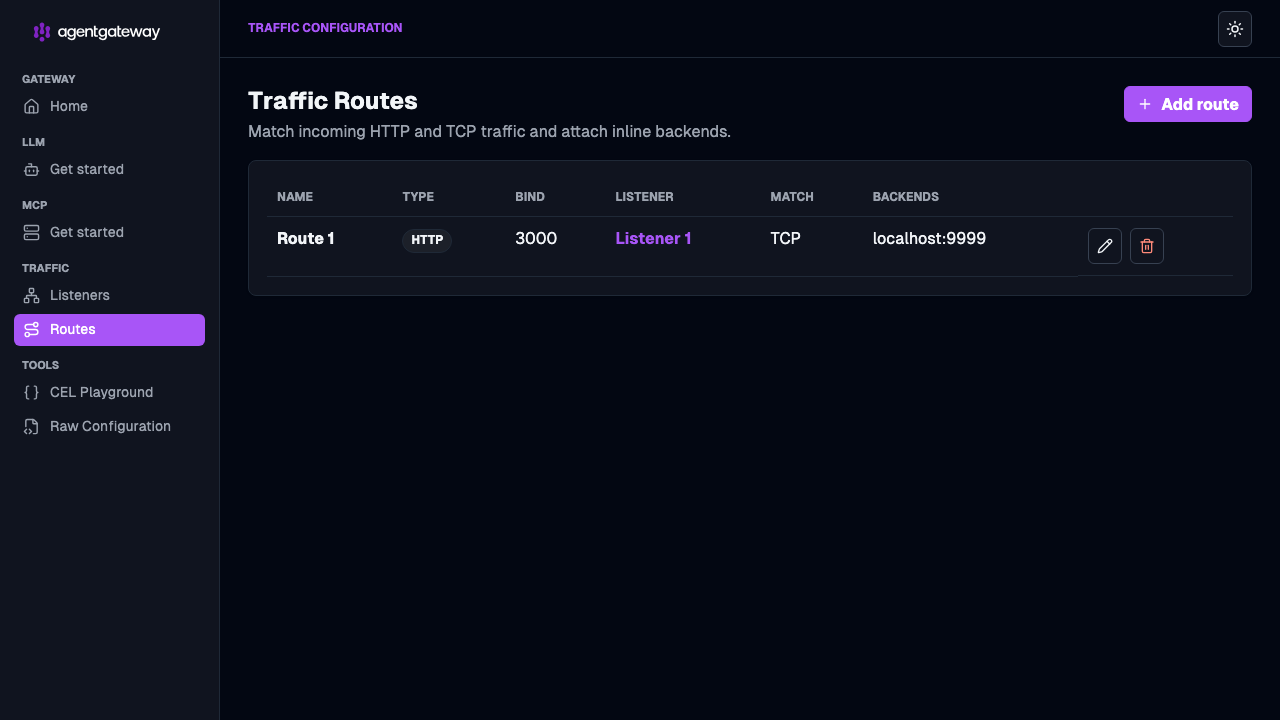
Task: Delete Route 1 using the trash icon
Action: tap(1147, 246)
